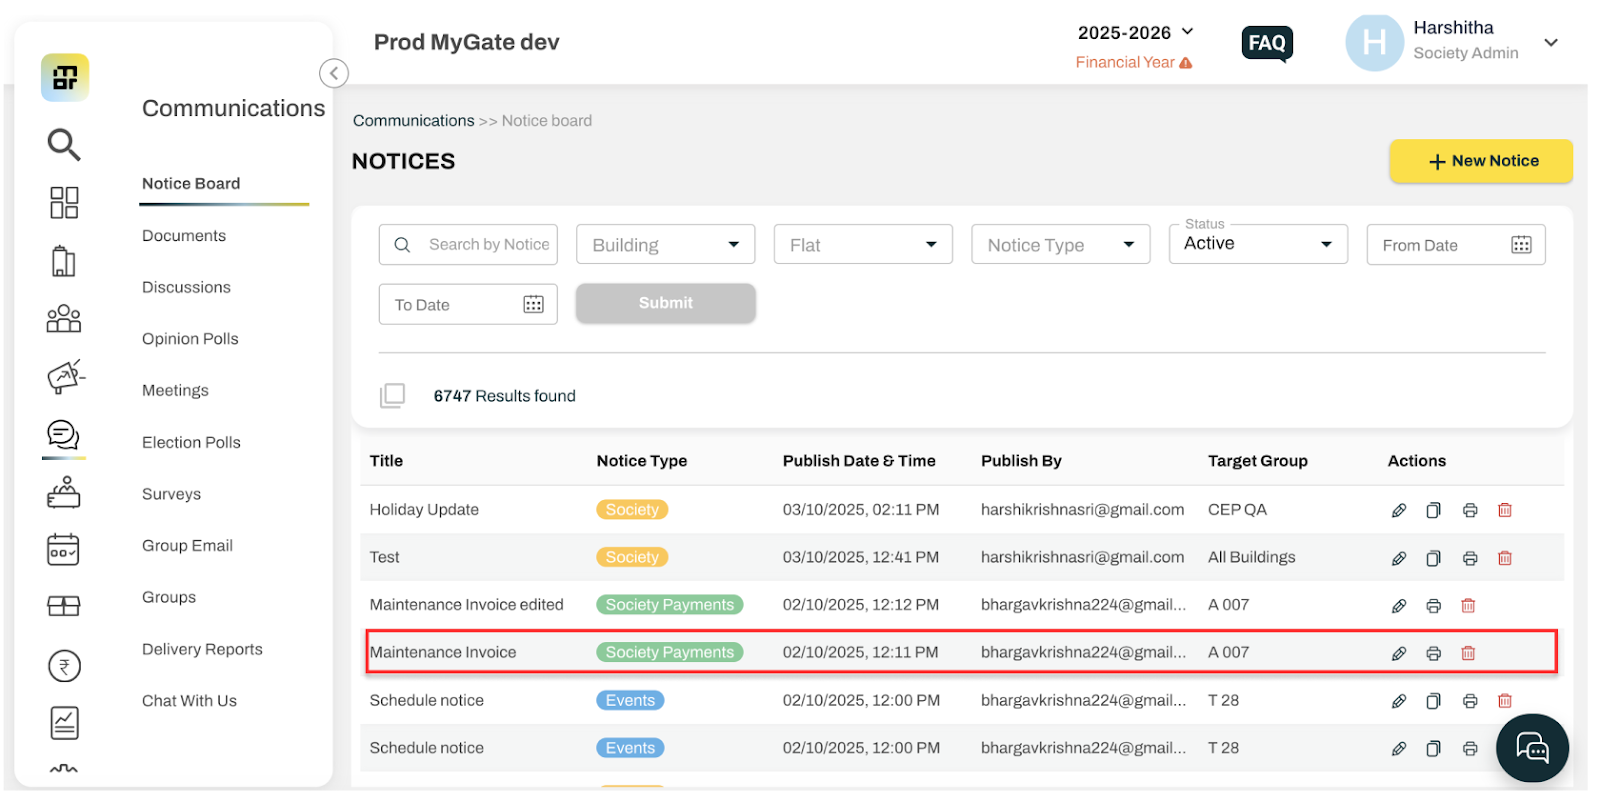Copy the Test notice using duplicate icon

point(1433,558)
